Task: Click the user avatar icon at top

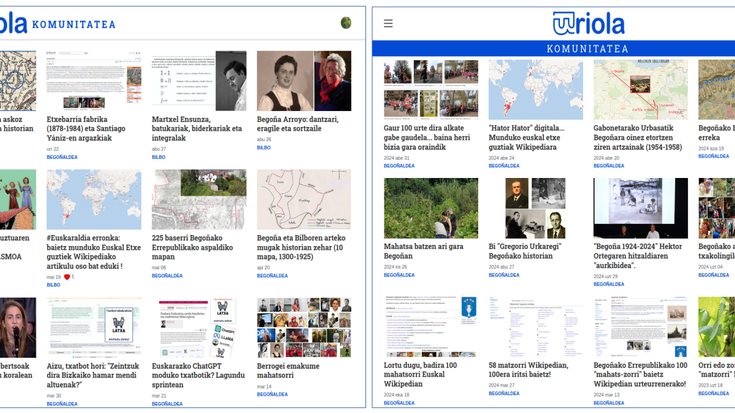Action: click(x=346, y=23)
